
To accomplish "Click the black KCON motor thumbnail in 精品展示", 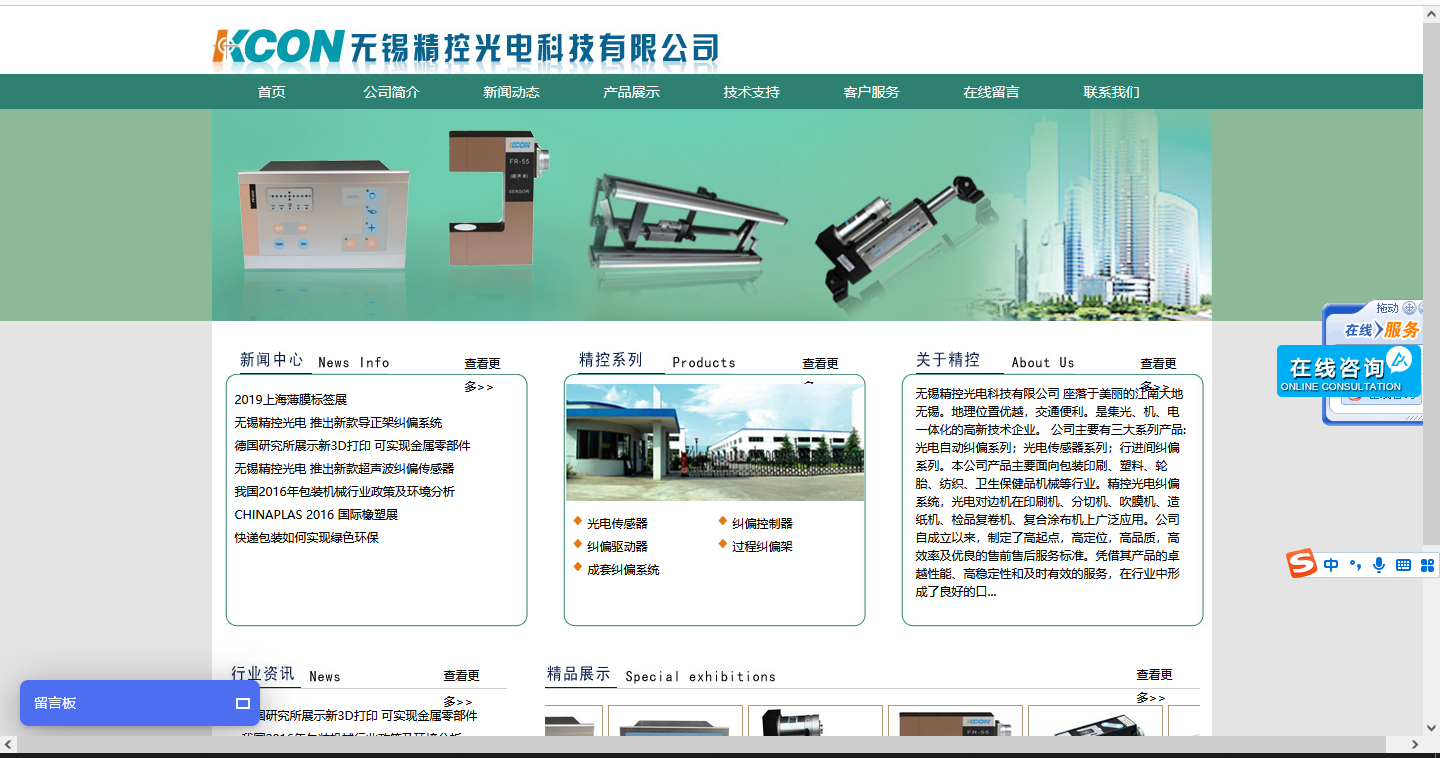I will pyautogui.click(x=815, y=721).
